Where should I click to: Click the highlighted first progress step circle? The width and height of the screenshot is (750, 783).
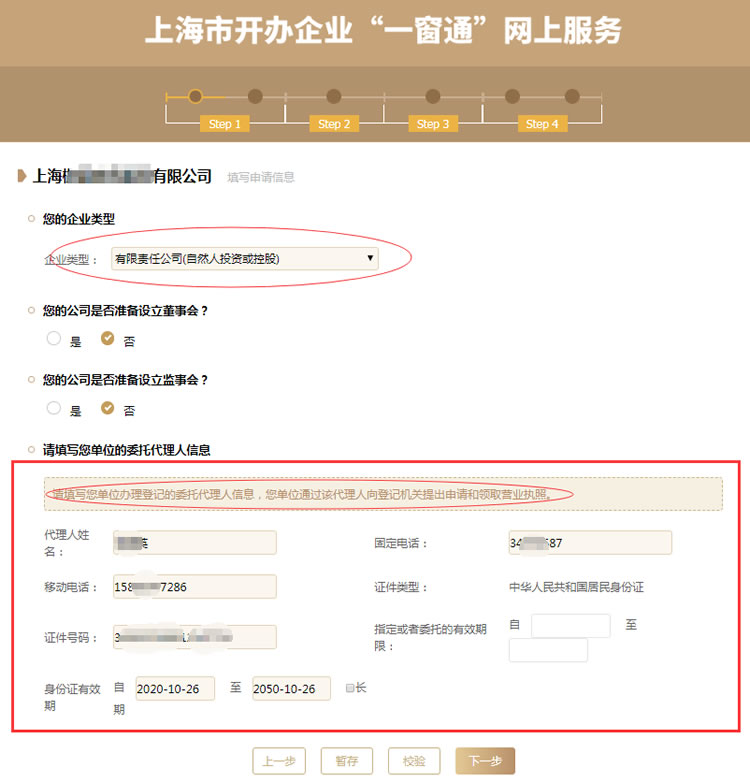pyautogui.click(x=195, y=96)
